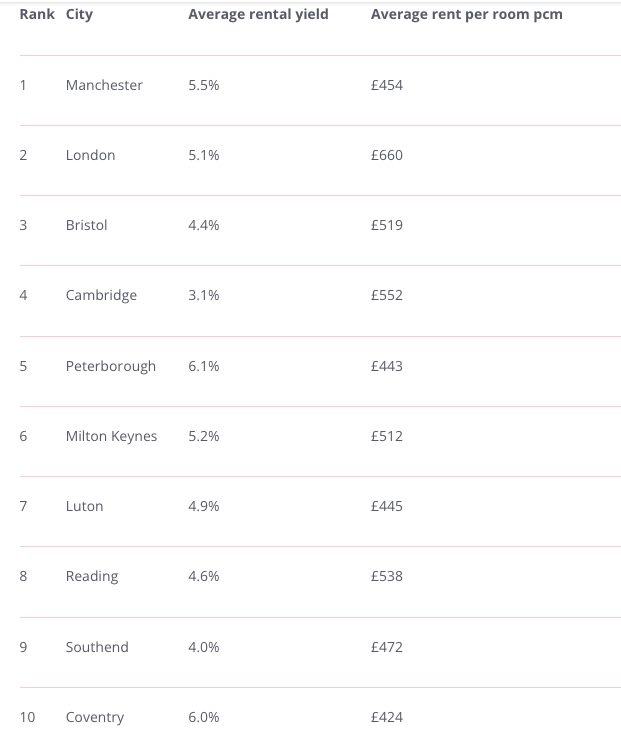
Task: Click the Average rental yield header
Action: (x=258, y=15)
